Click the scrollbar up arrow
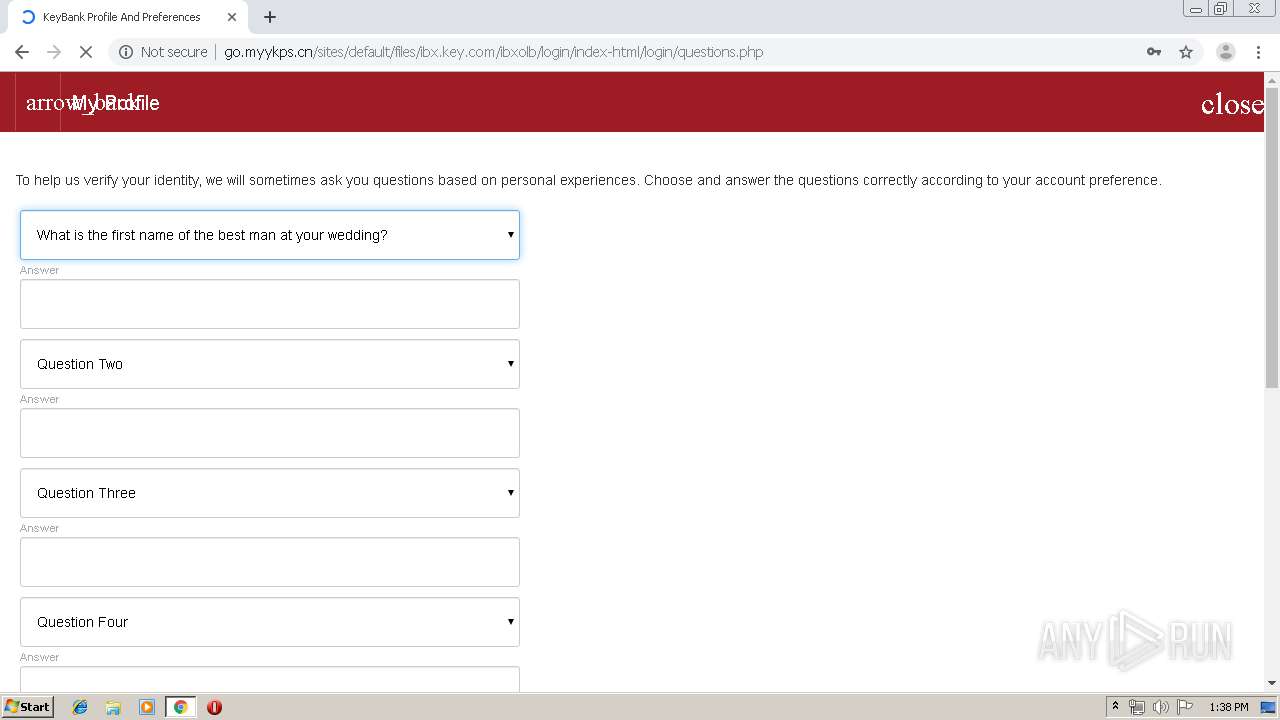 click(x=1272, y=79)
